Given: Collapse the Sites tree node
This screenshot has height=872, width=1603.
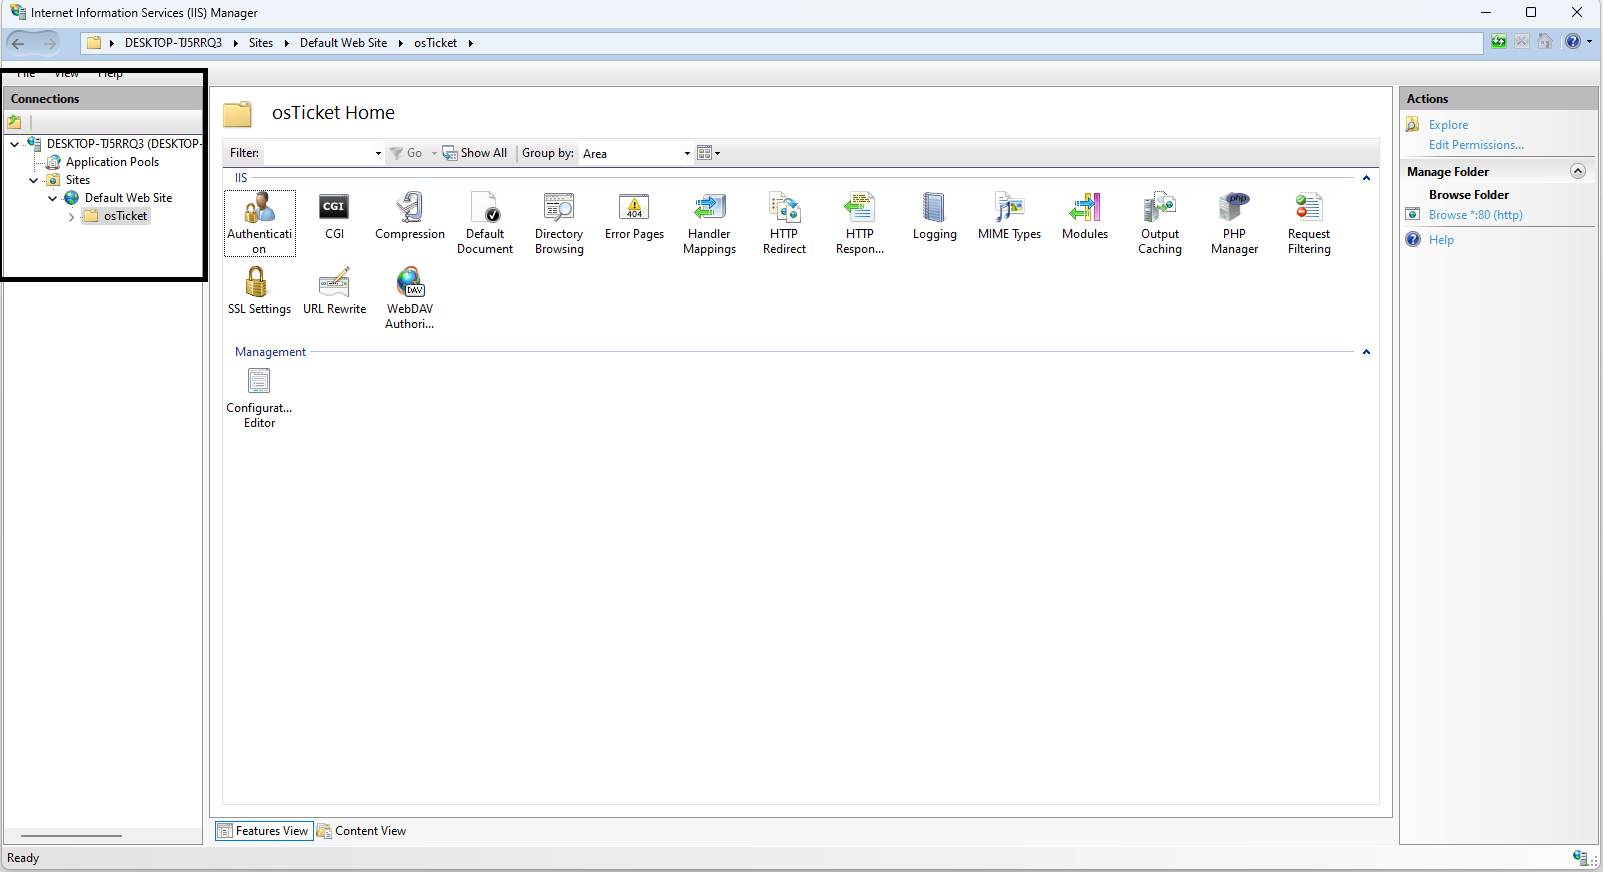Looking at the screenshot, I should click(x=34, y=180).
